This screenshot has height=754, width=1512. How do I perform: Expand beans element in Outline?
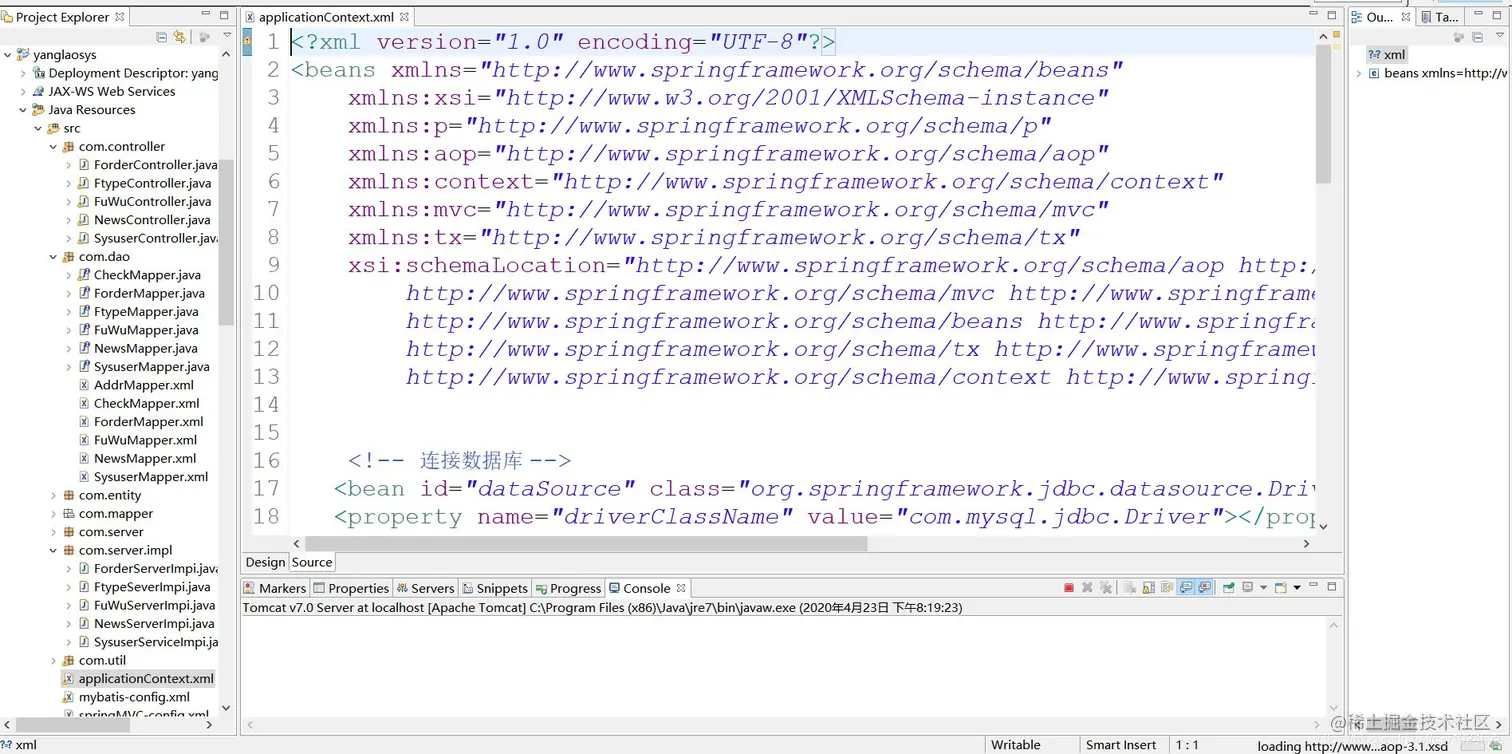1359,73
